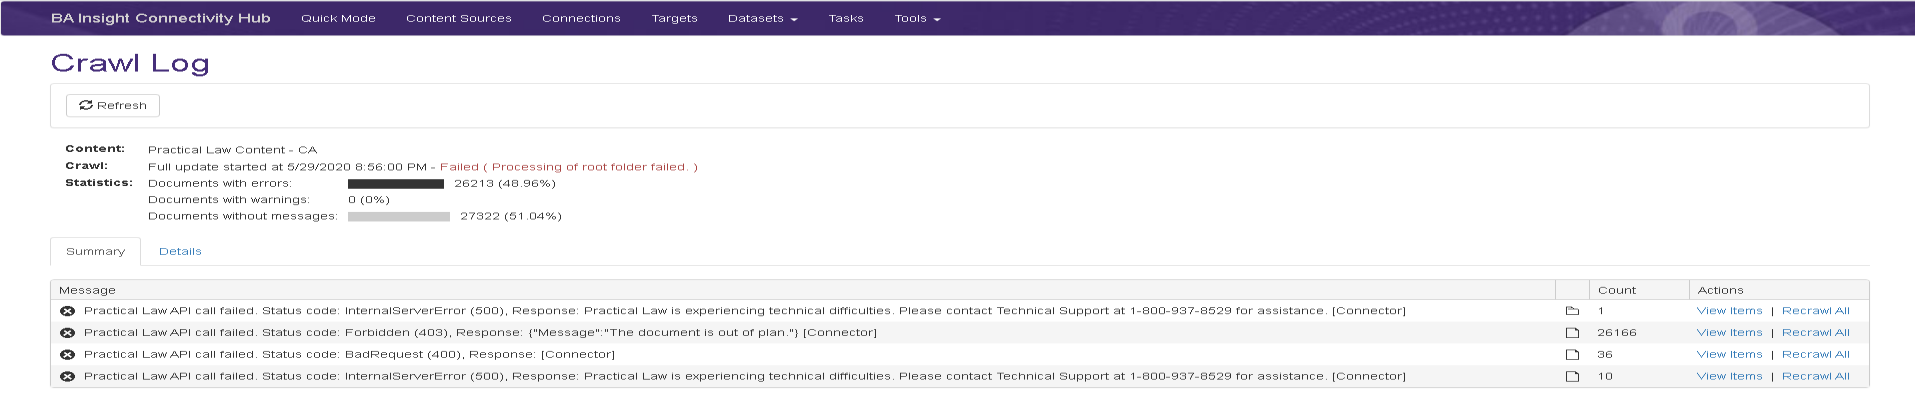Click the "26213 (48.96%)" errors statistic

pyautogui.click(x=505, y=184)
